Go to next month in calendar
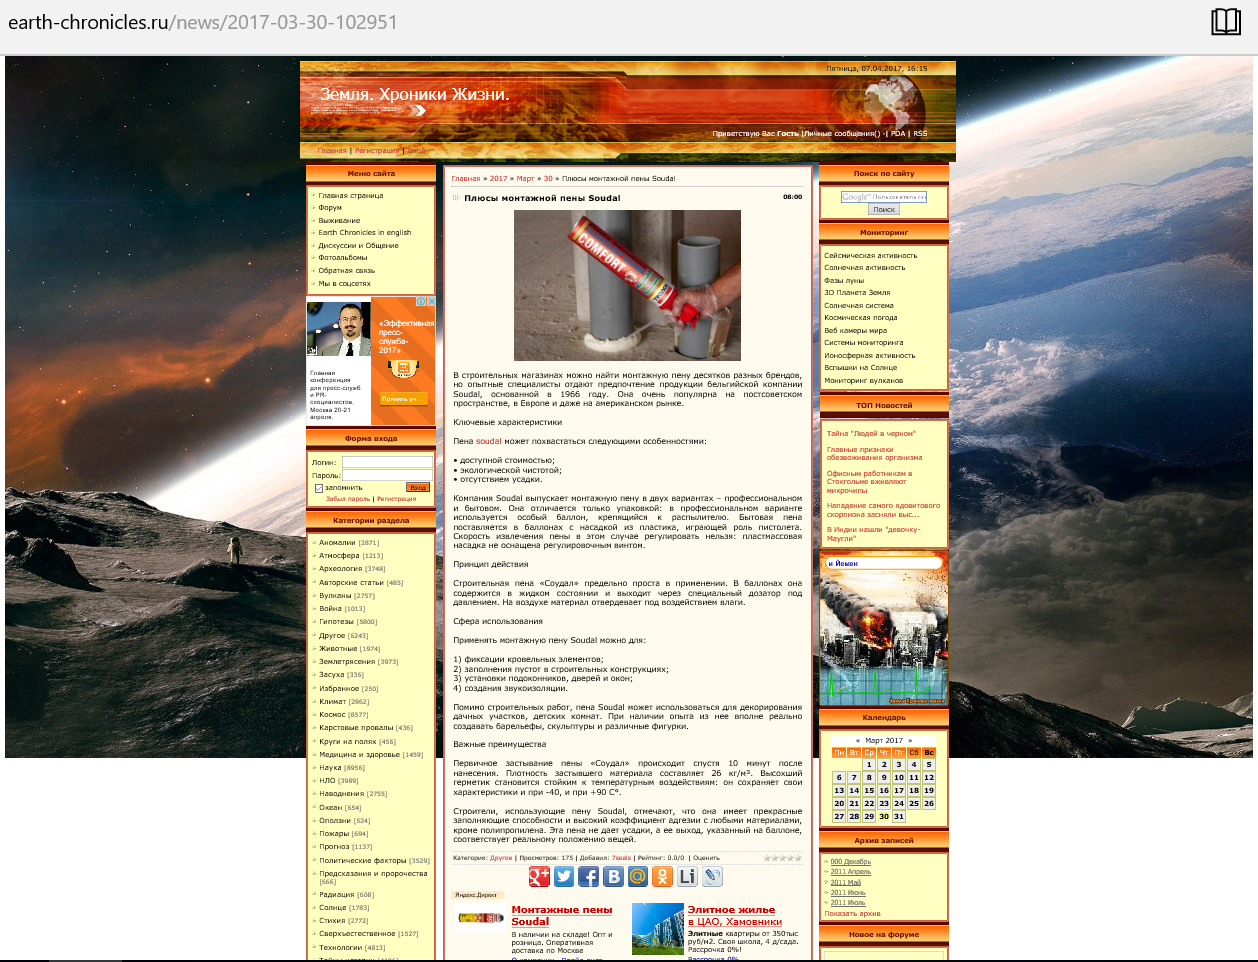 pyautogui.click(x=910, y=741)
